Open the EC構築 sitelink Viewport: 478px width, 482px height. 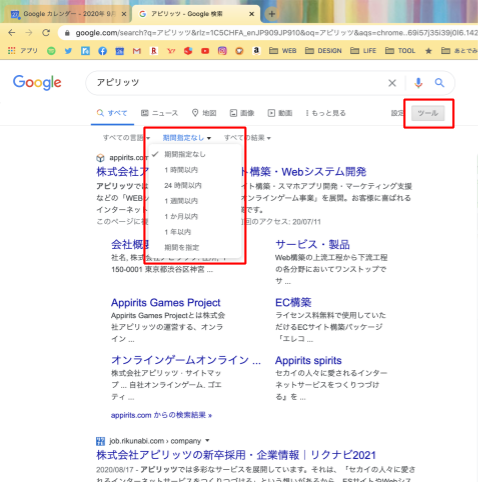pyautogui.click(x=293, y=303)
